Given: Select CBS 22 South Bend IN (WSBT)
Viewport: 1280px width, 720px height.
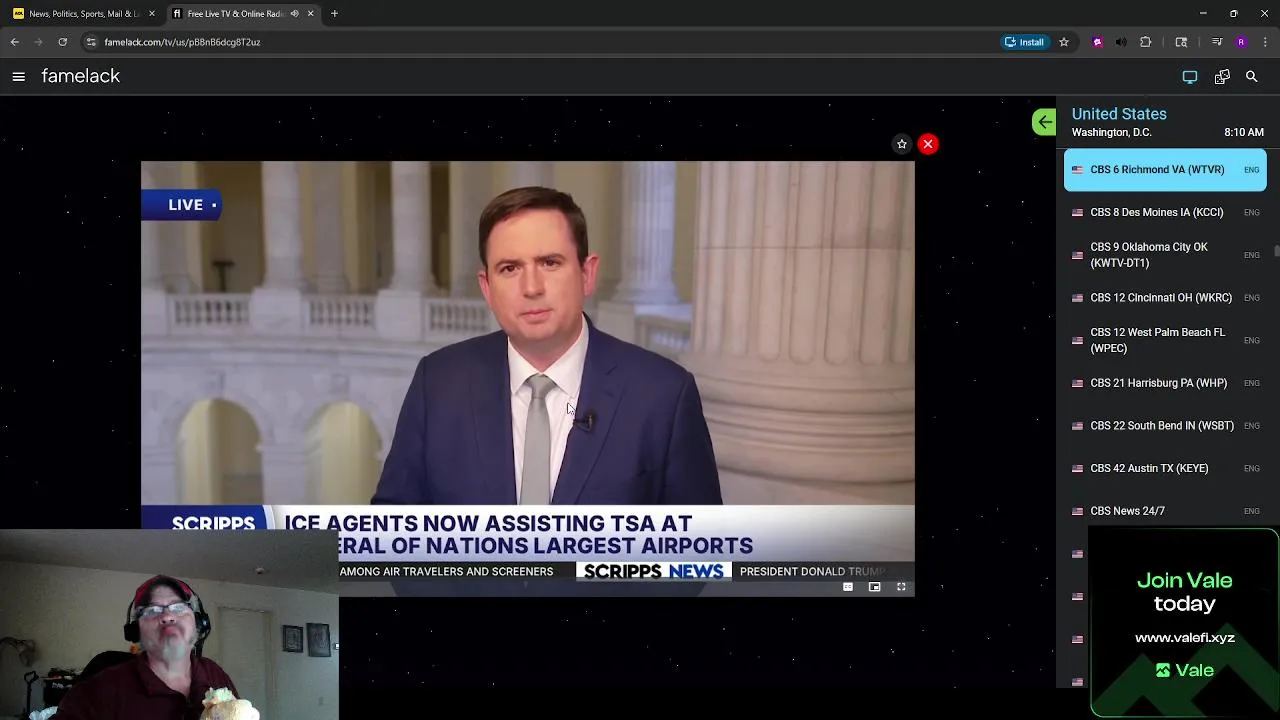Looking at the screenshot, I should tap(1165, 426).
